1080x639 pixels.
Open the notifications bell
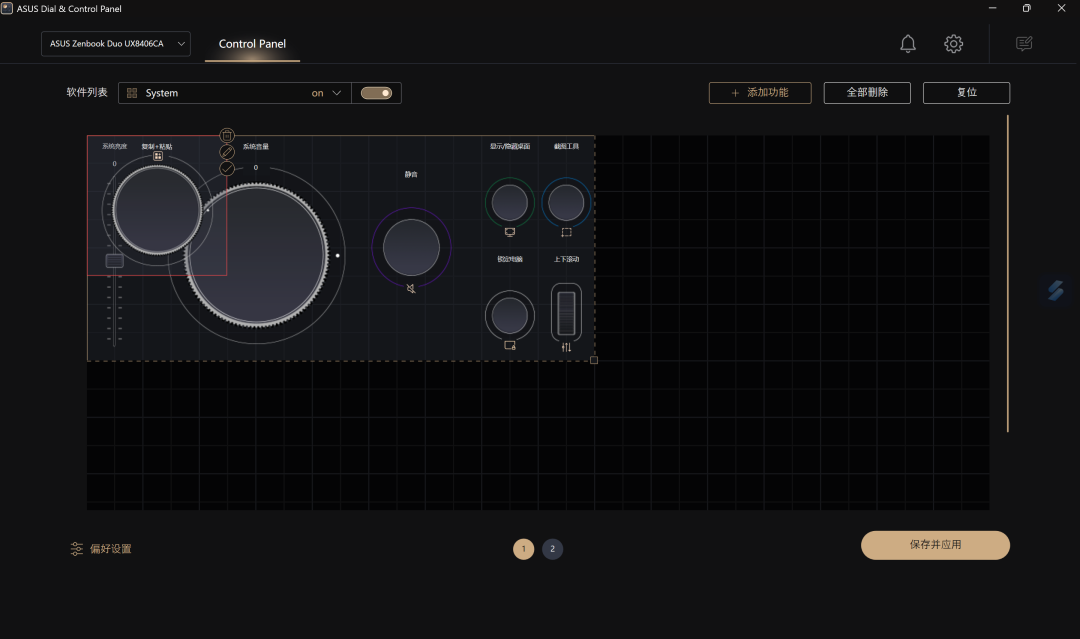click(x=907, y=44)
